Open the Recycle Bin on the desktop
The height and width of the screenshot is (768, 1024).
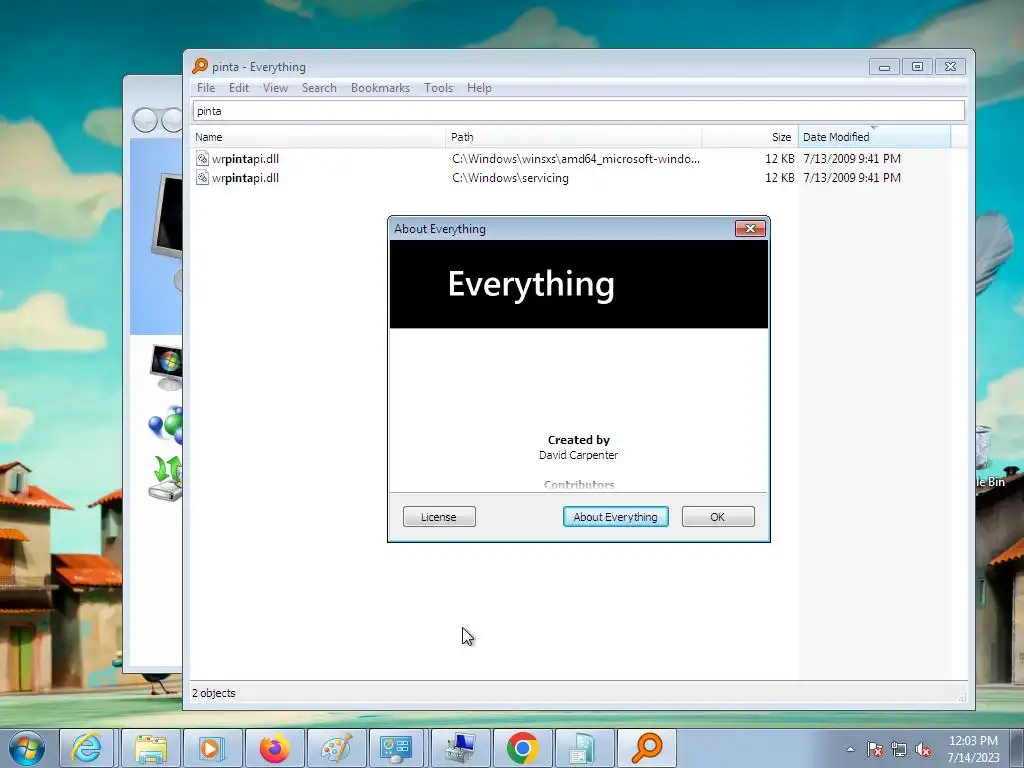coord(989,457)
